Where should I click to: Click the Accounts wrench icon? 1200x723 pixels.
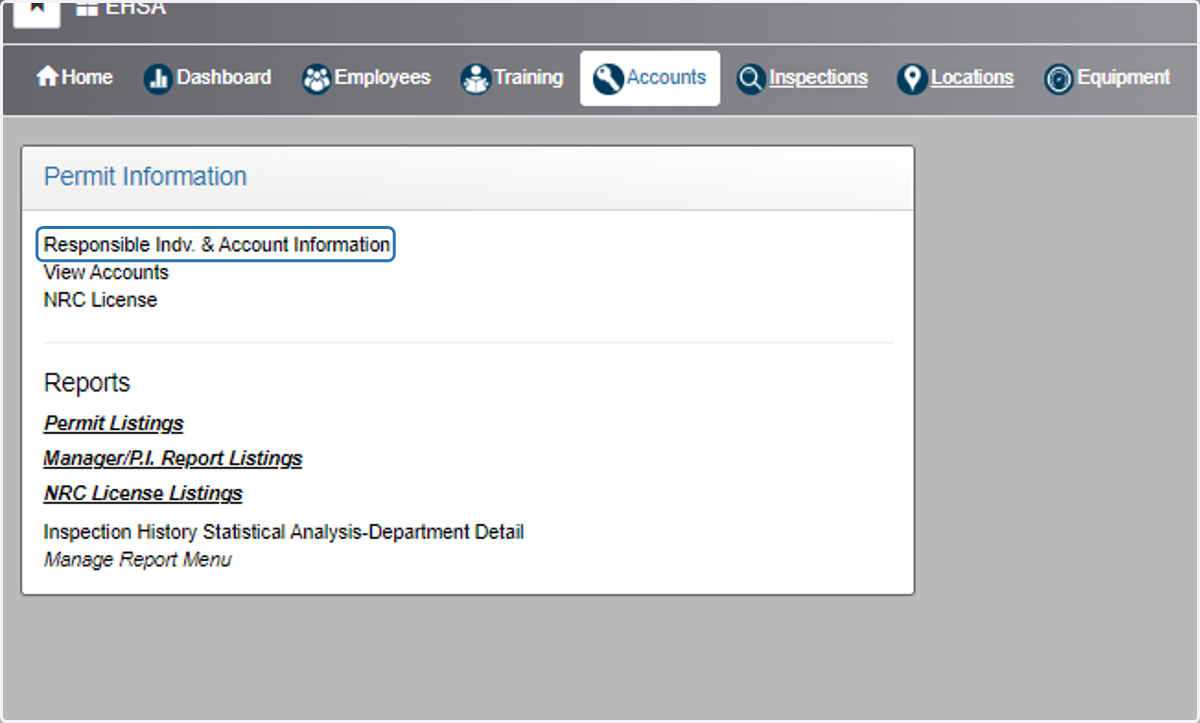click(x=608, y=79)
